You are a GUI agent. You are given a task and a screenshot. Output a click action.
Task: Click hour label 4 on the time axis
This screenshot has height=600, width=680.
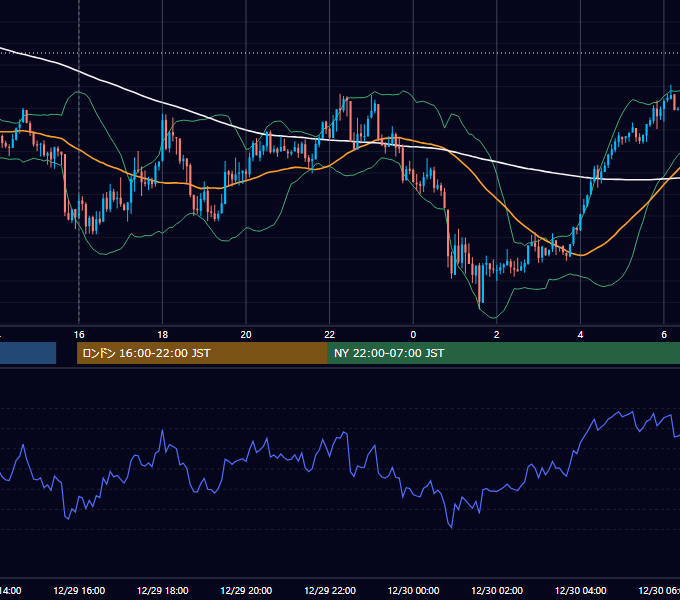580,335
